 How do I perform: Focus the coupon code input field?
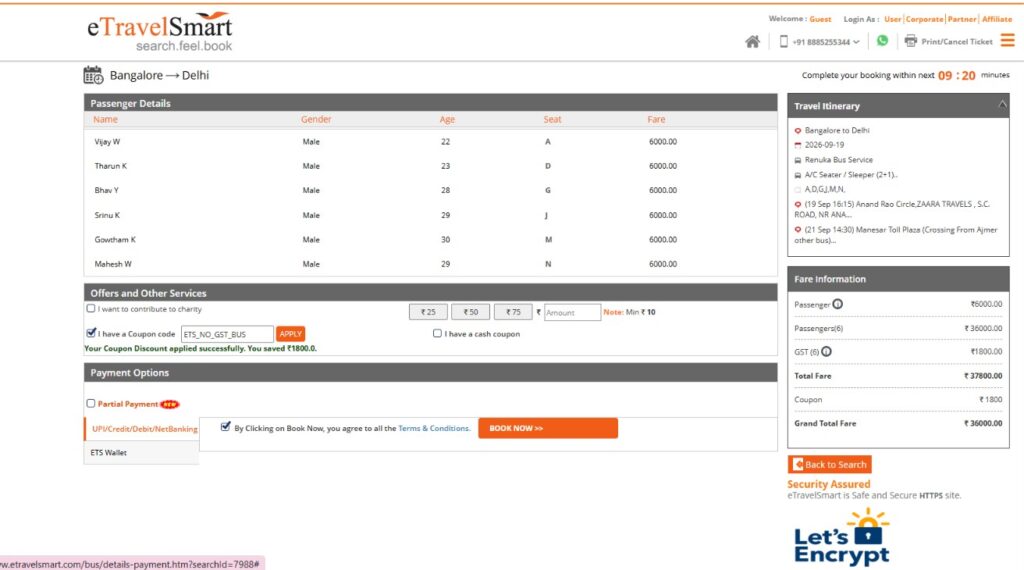click(227, 334)
